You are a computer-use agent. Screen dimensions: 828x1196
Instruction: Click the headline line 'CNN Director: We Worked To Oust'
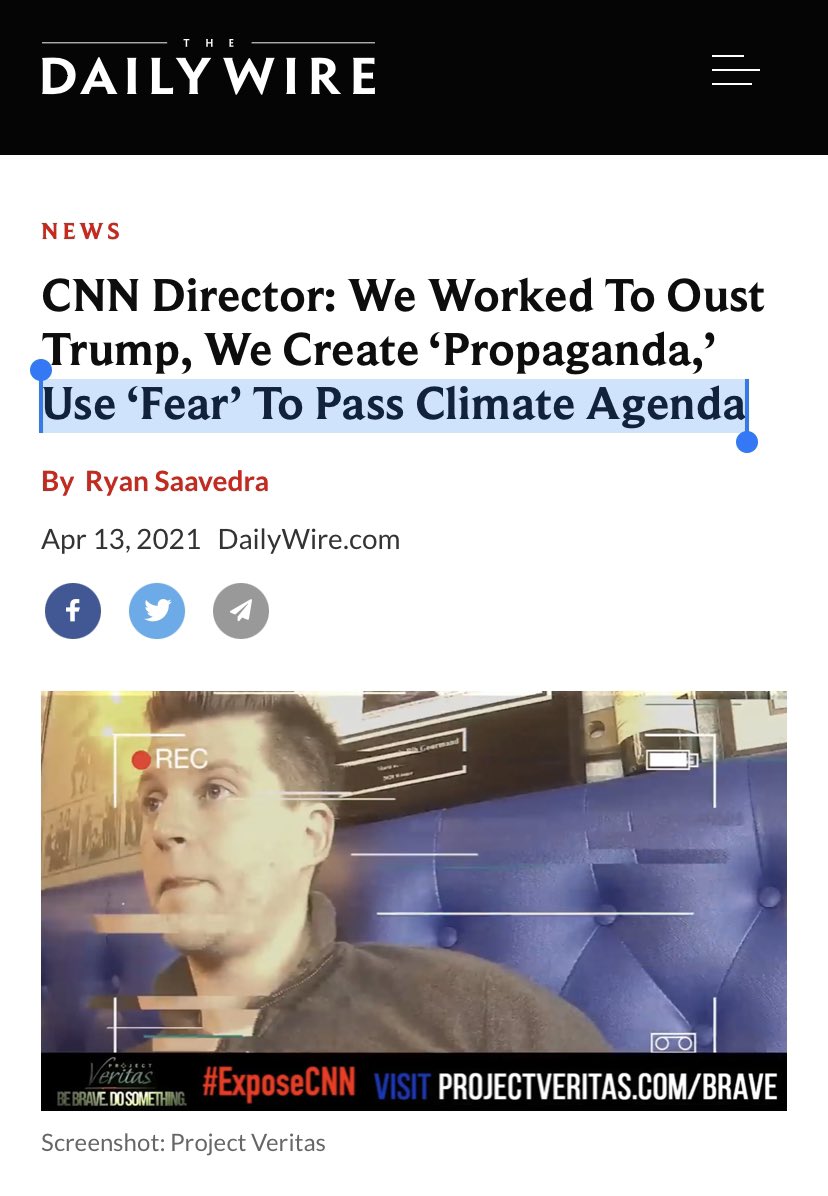point(403,296)
